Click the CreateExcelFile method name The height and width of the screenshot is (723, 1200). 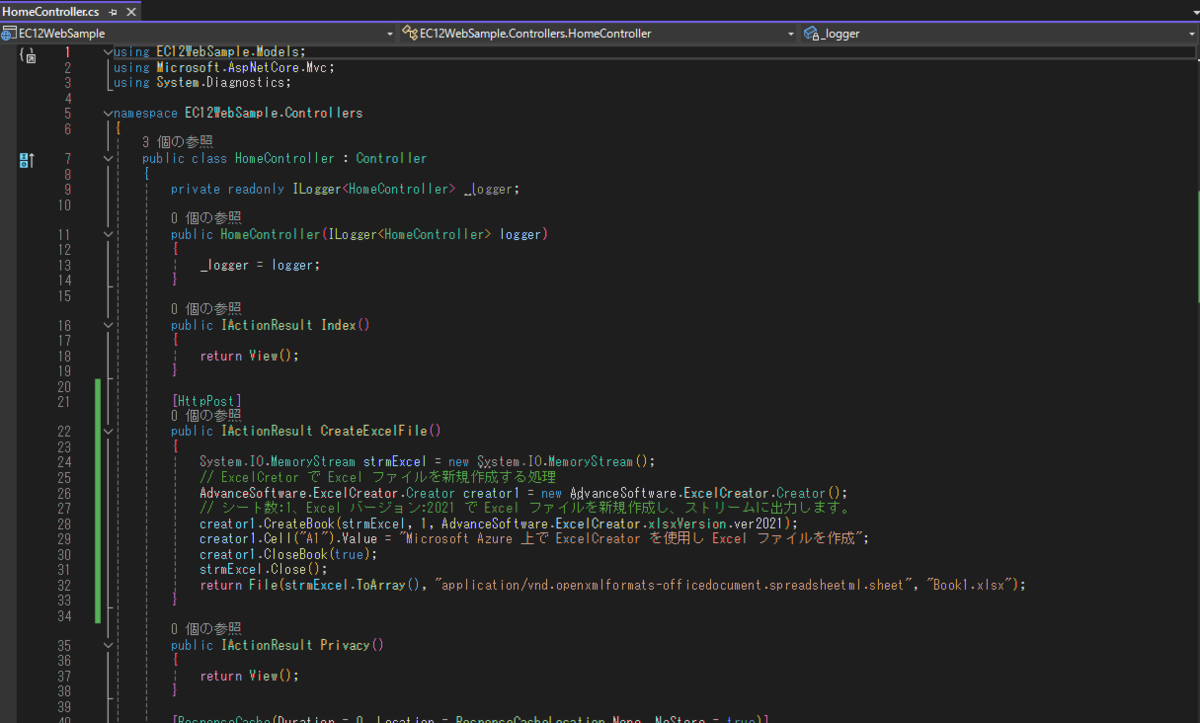click(373, 431)
